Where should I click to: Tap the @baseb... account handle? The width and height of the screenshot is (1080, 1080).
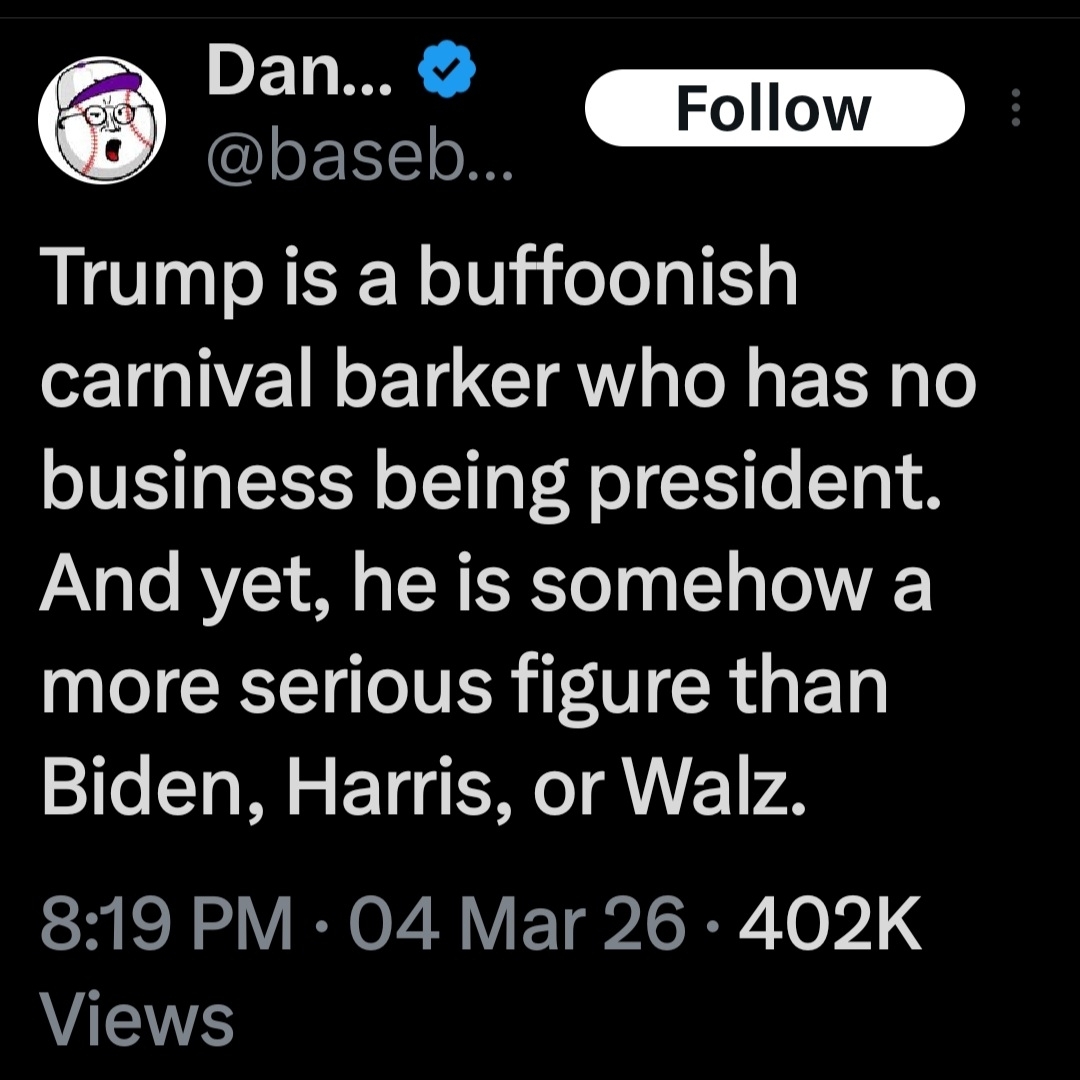tap(358, 153)
